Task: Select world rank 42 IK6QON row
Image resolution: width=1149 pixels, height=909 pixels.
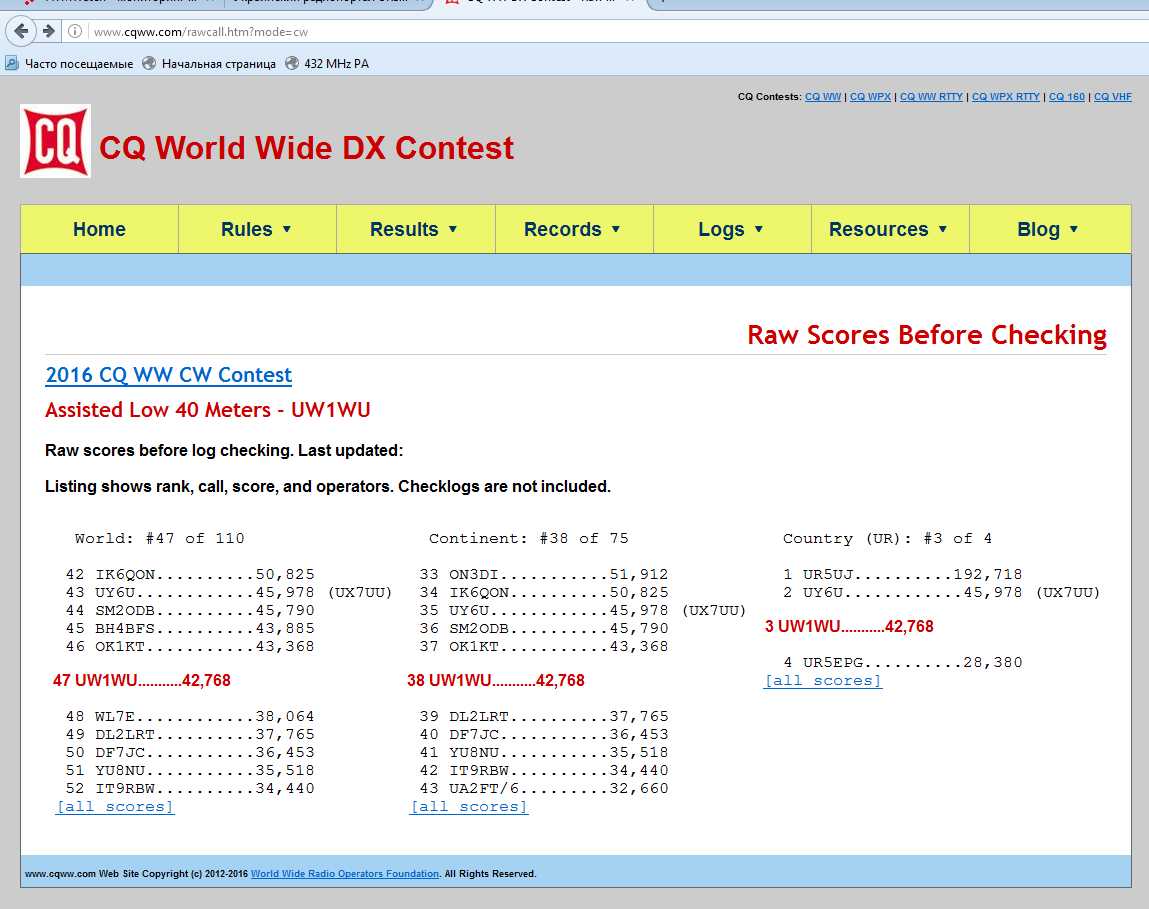Action: [x=190, y=574]
